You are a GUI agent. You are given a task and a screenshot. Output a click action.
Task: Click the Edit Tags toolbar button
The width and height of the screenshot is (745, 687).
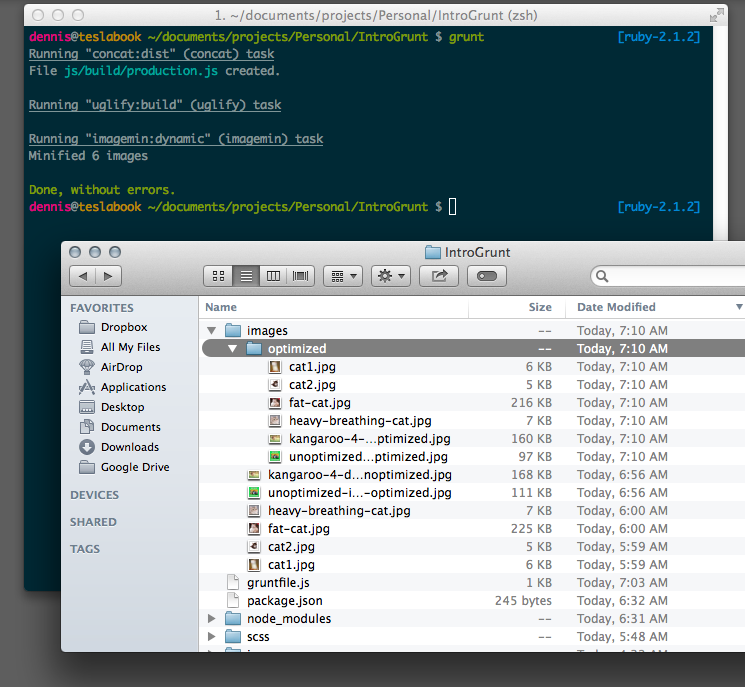487,276
